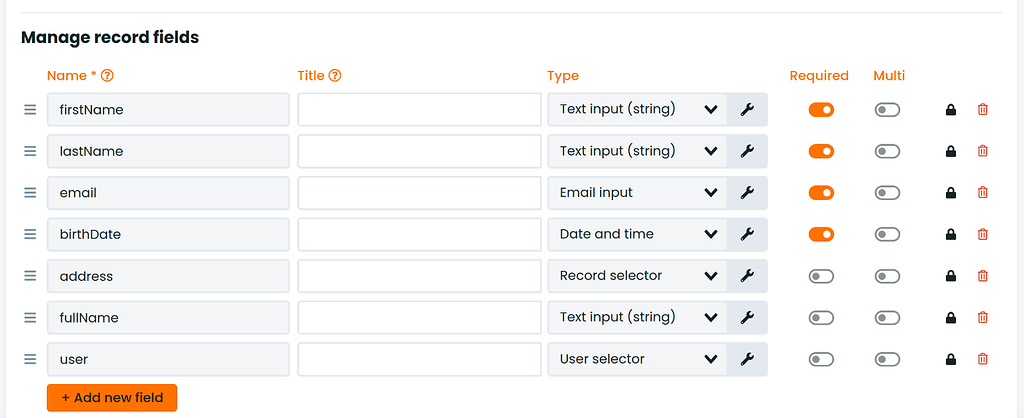Enable Multi toggle for lastName

click(x=888, y=151)
